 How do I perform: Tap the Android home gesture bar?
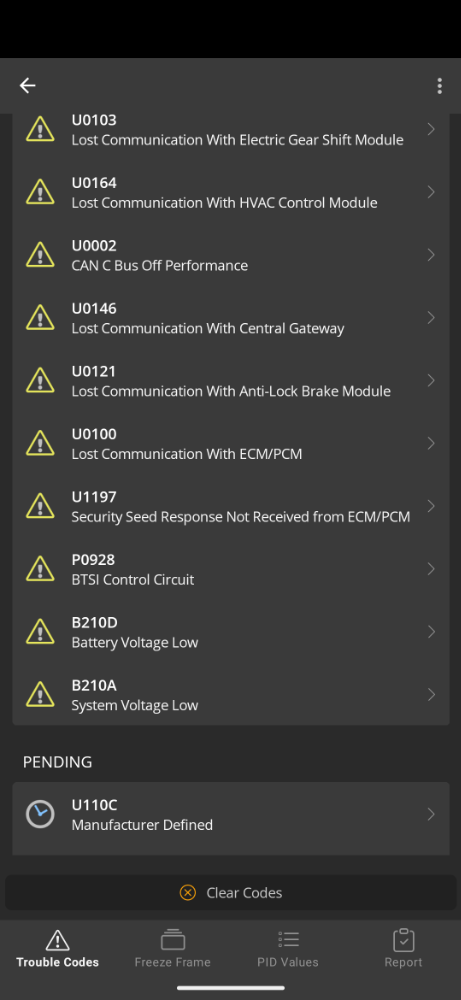[231, 988]
